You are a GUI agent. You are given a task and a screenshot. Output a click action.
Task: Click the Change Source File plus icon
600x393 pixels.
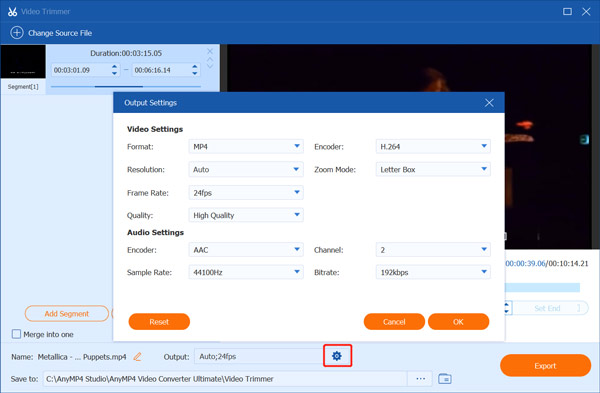pyautogui.click(x=16, y=33)
